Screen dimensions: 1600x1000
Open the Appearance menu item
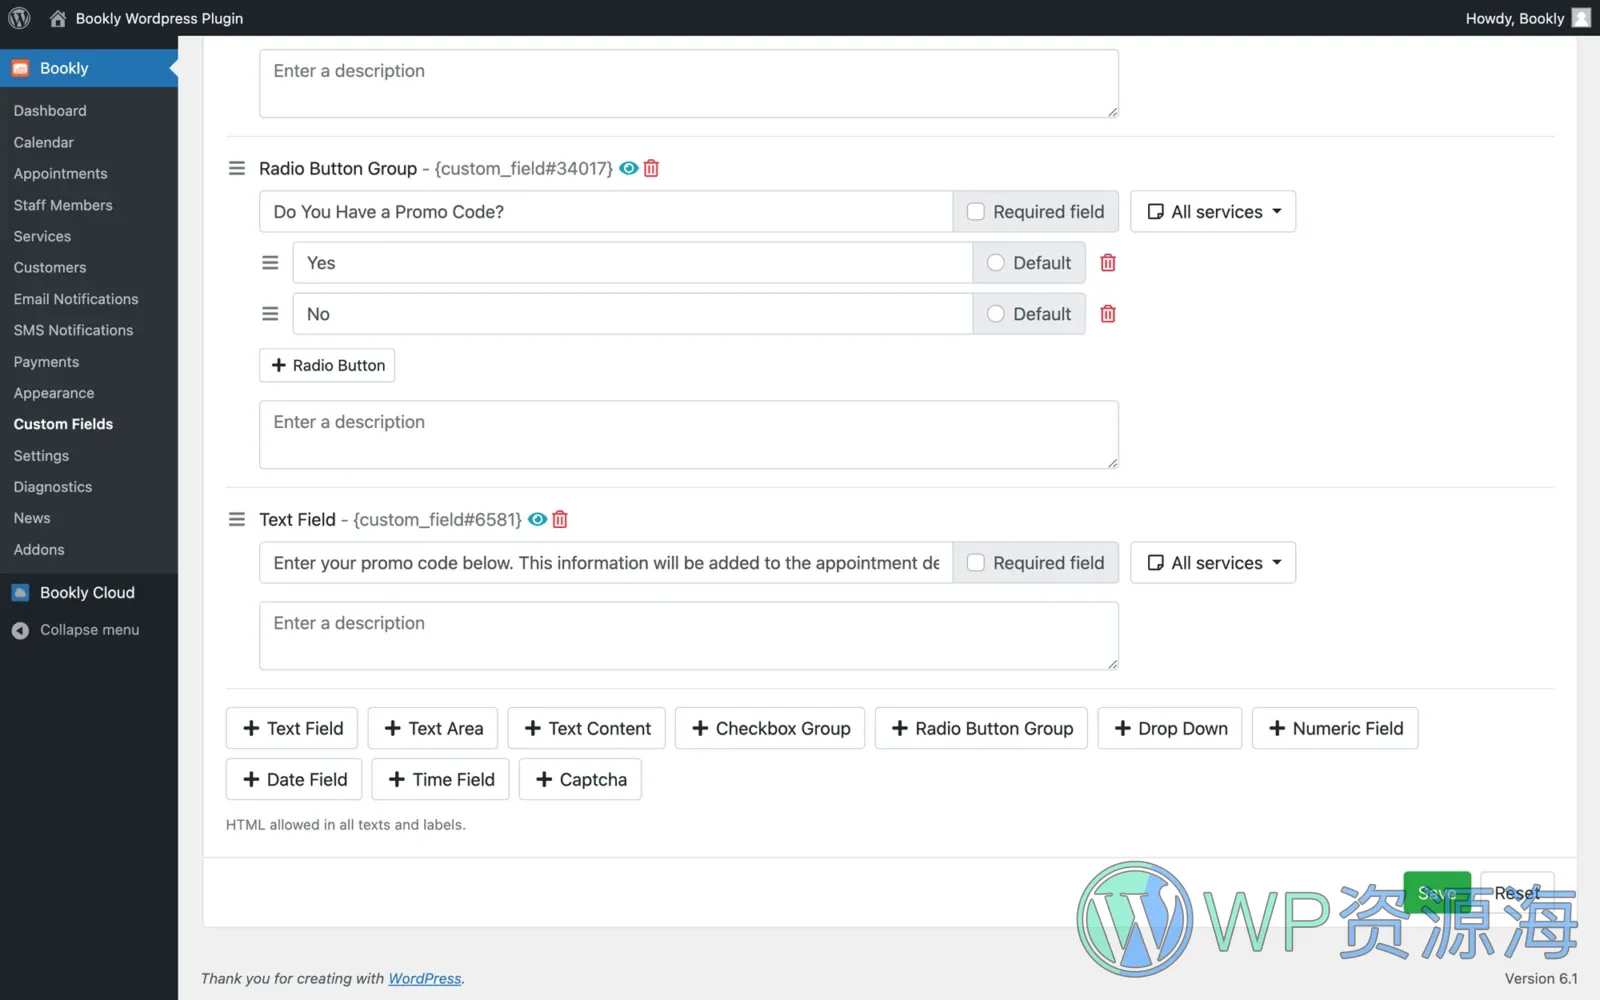pos(54,393)
